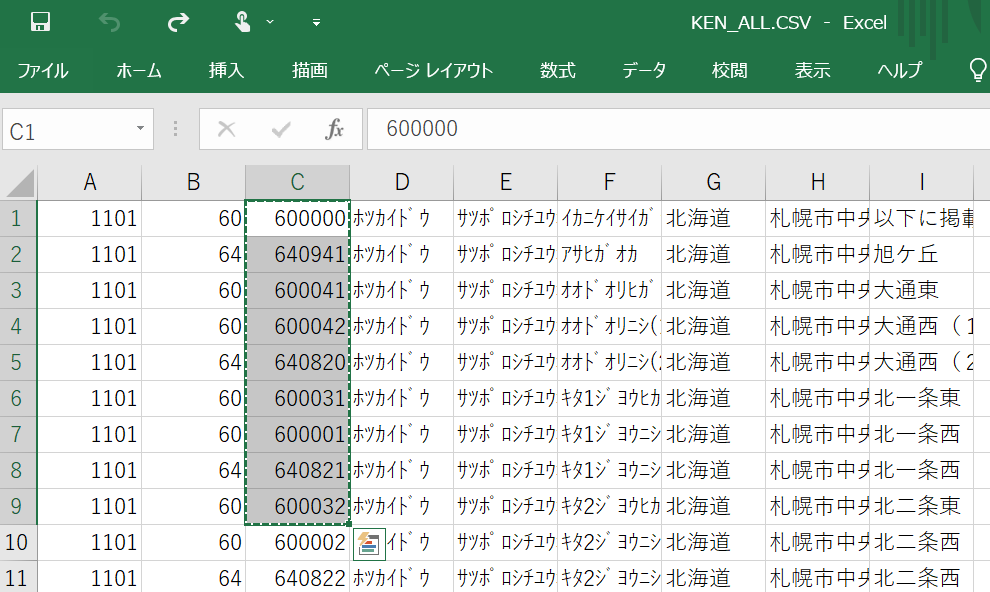The height and width of the screenshot is (592, 990).
Task: Click cell containing 640941
Action: (x=297, y=254)
